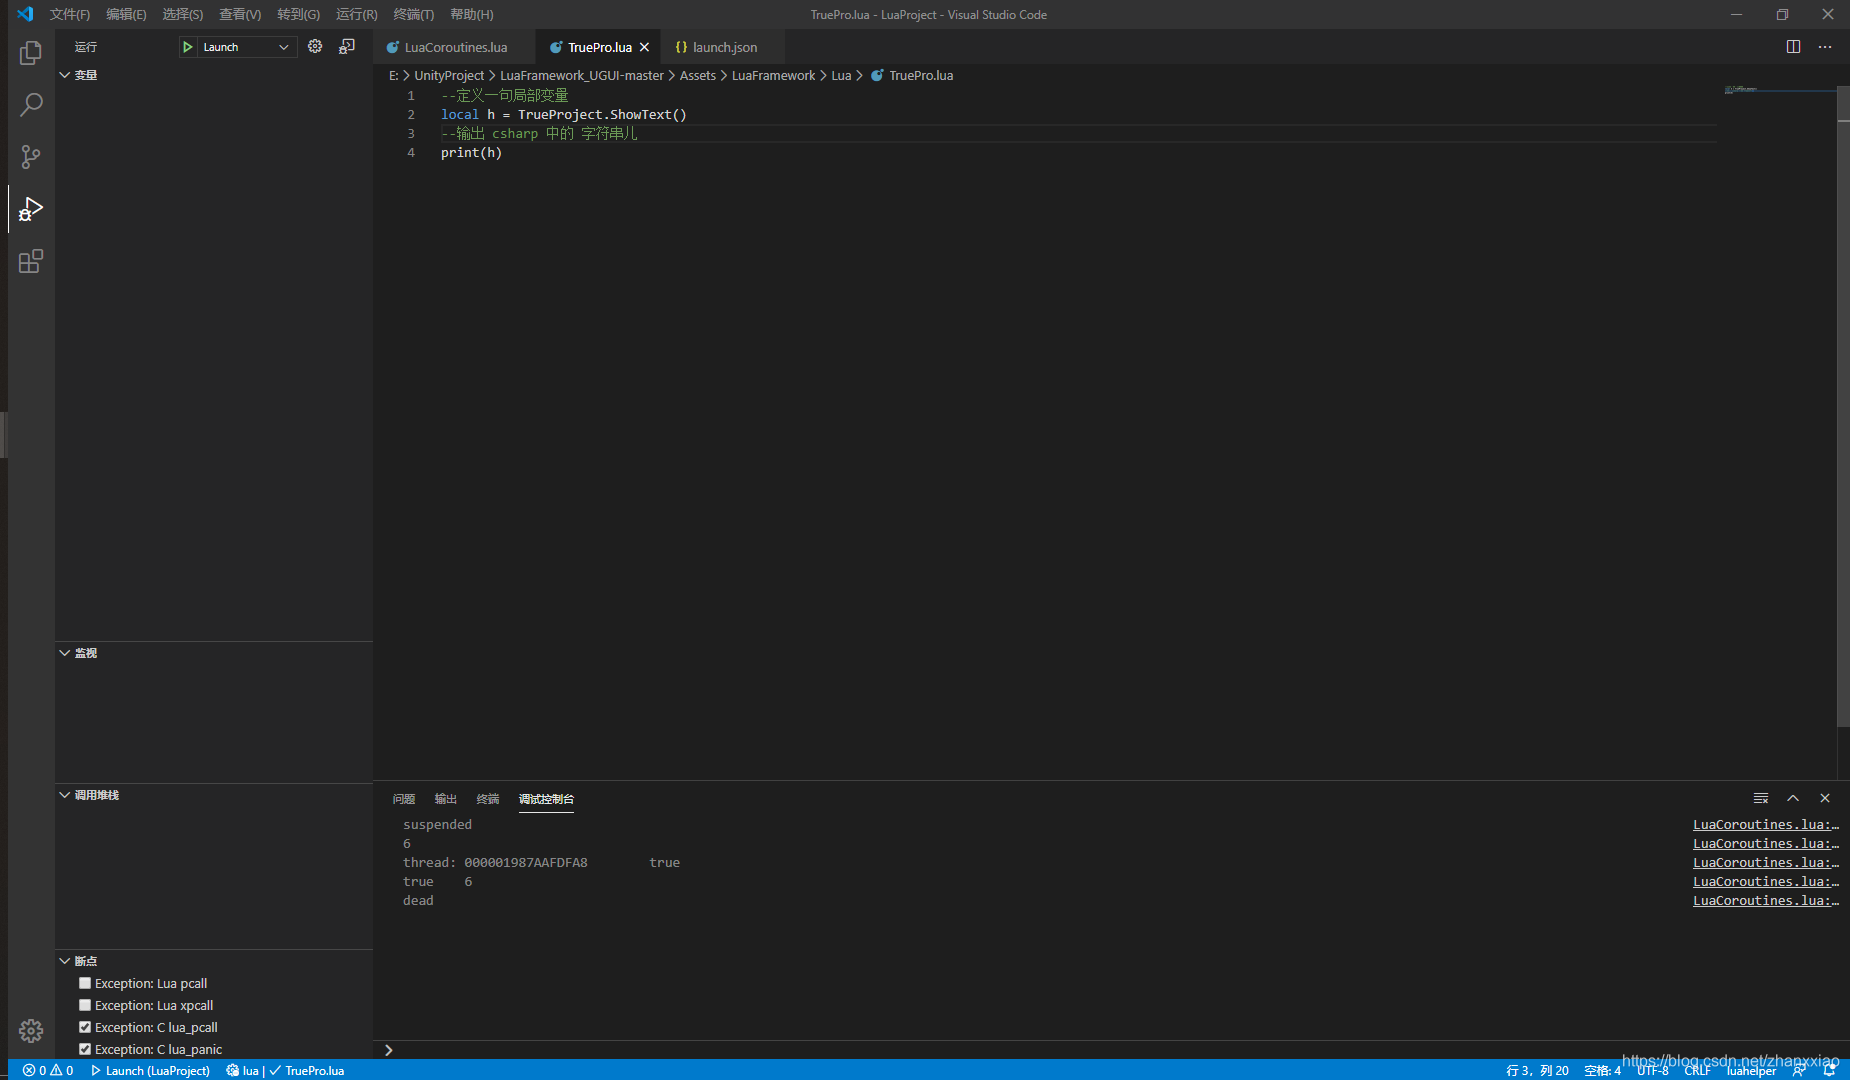Switch to launch.json tab
Viewport: 1850px width, 1080px height.
[724, 47]
